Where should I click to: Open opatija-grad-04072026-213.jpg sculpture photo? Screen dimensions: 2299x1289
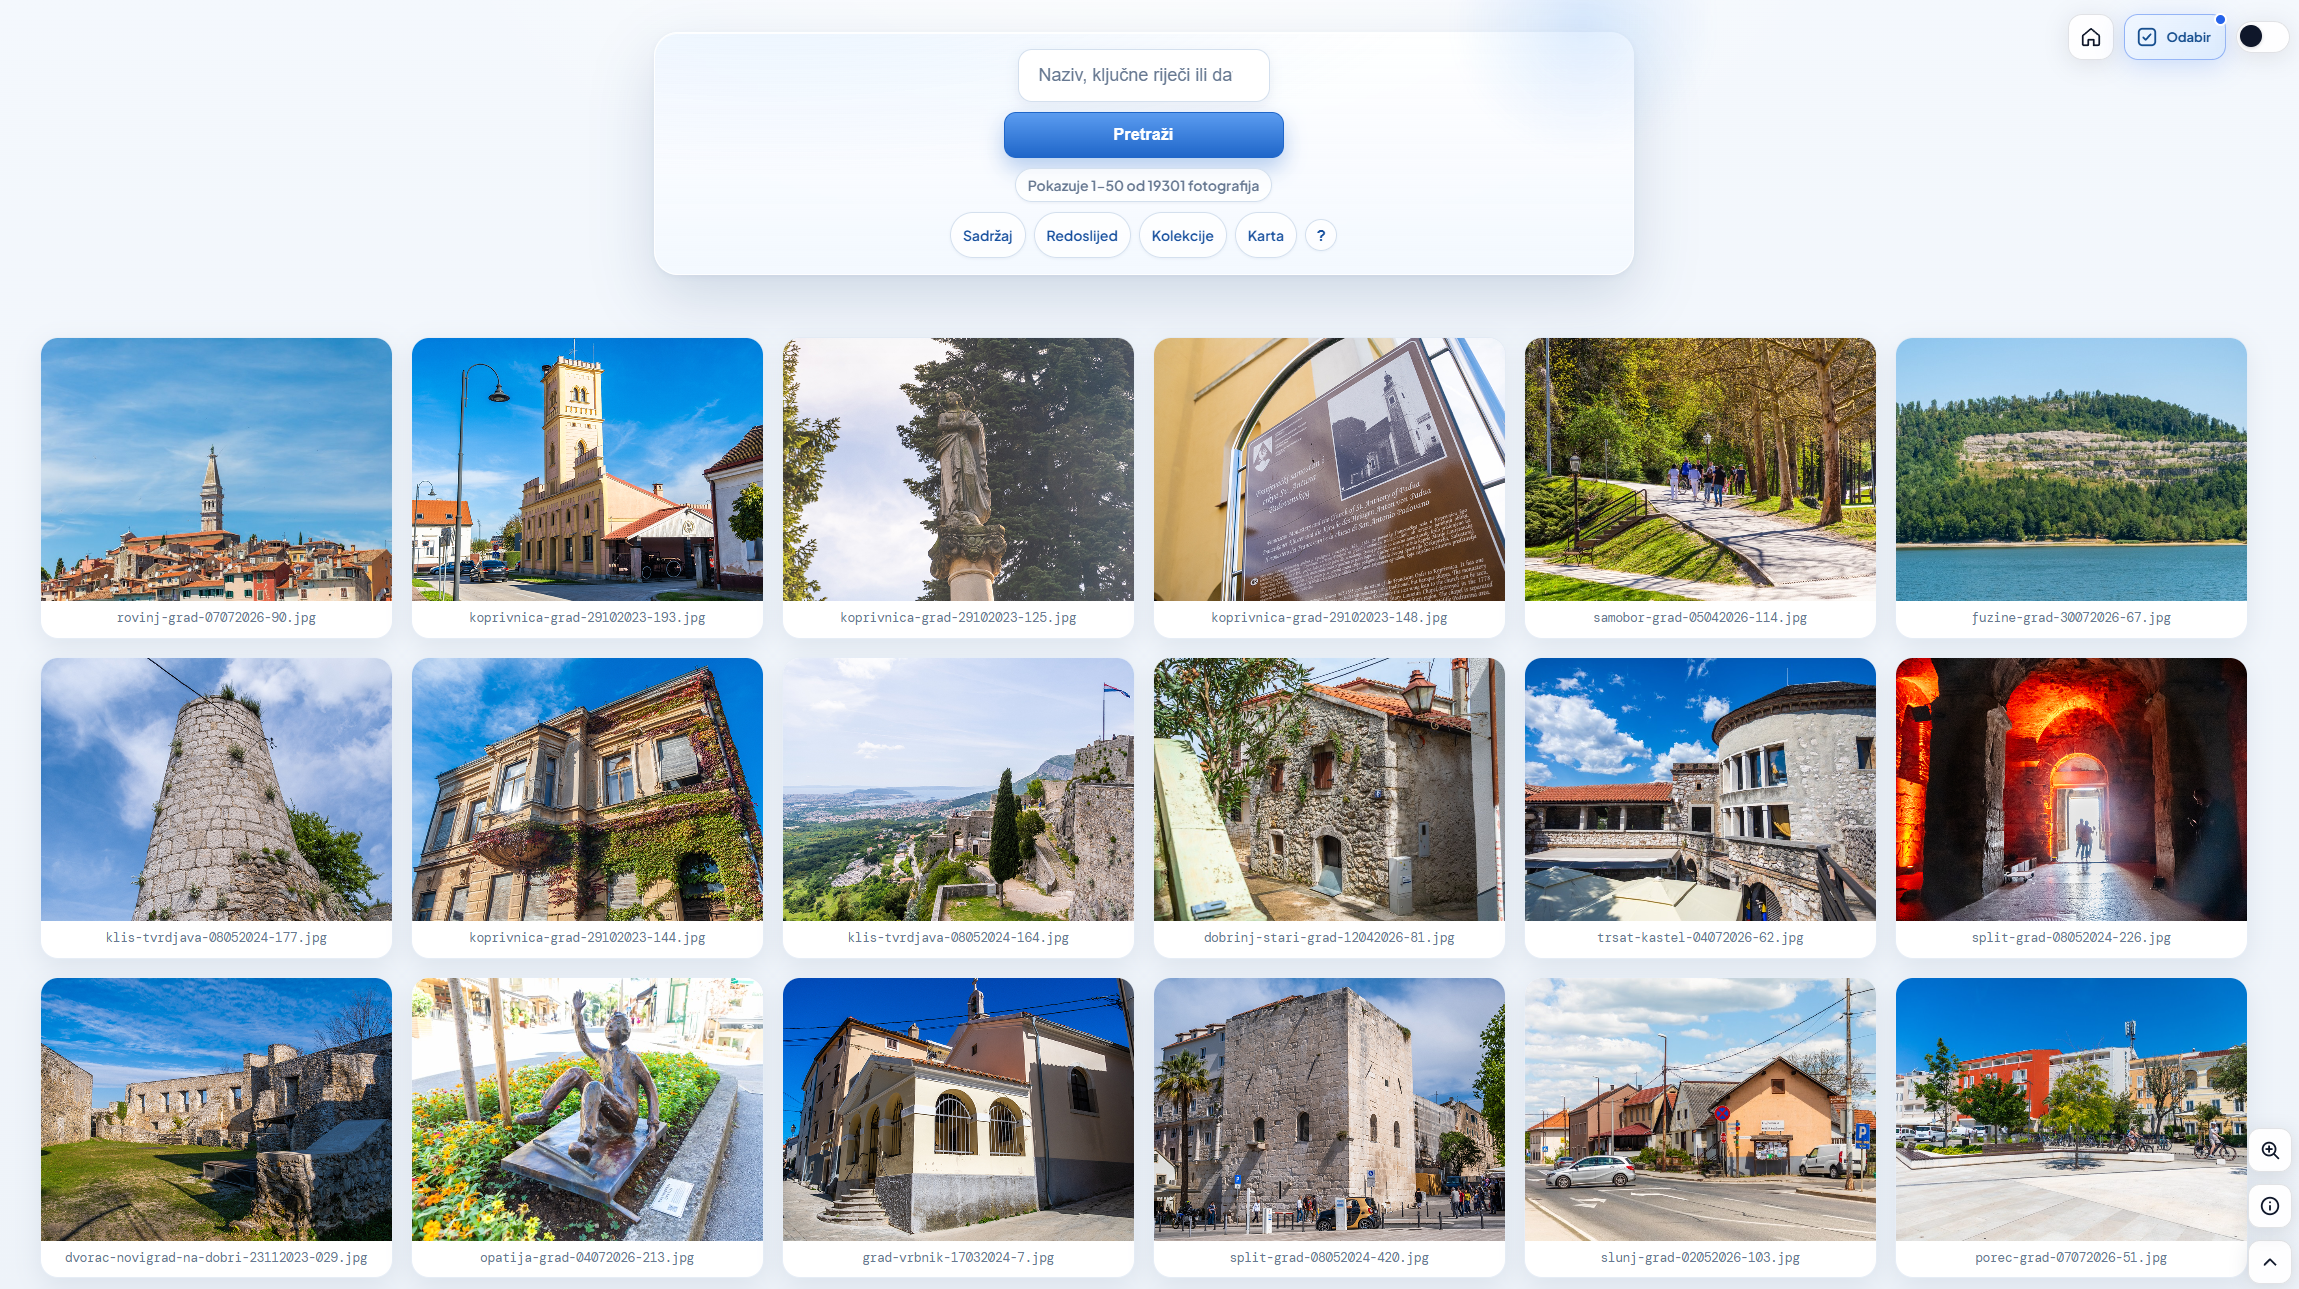[x=587, y=1109]
